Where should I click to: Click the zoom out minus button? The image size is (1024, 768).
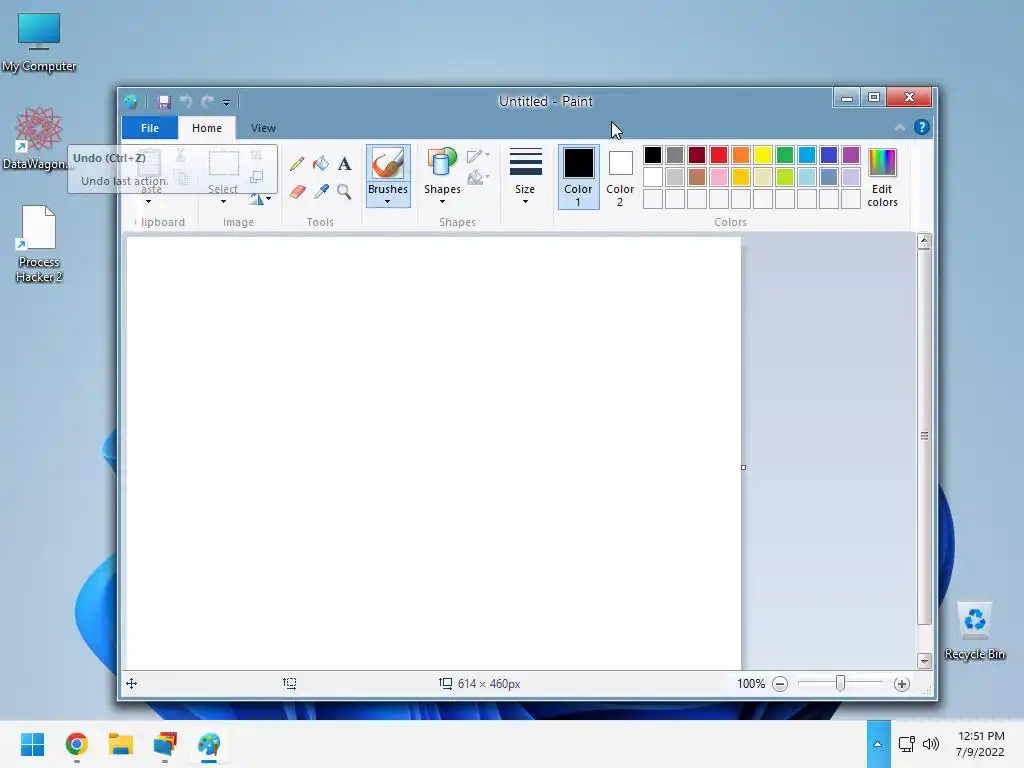pyautogui.click(x=780, y=684)
